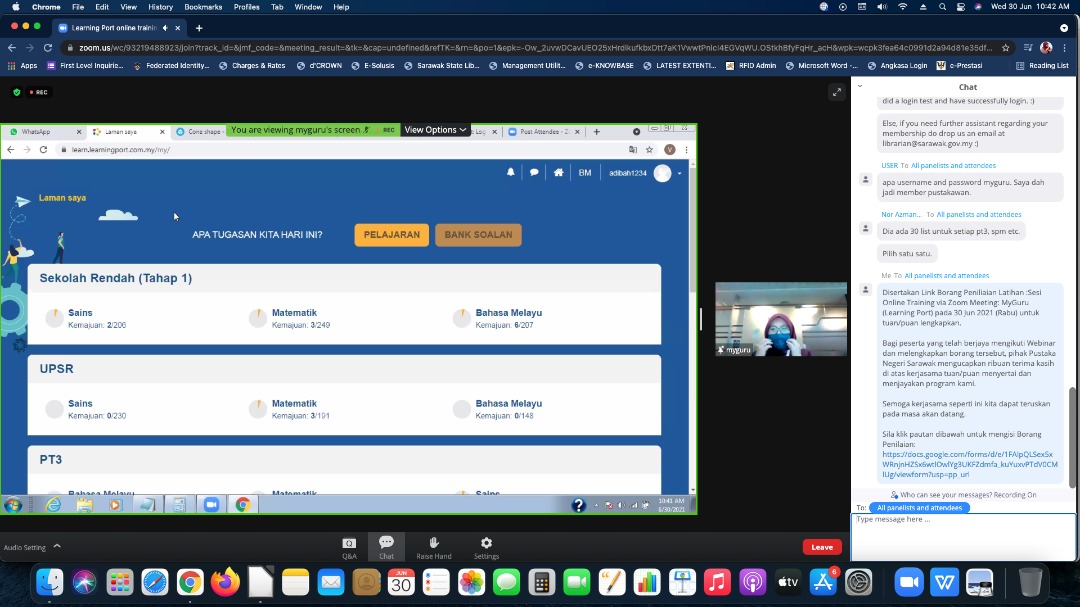The height and width of the screenshot is (607, 1080).
Task: Launch Siri from the Dock
Action: point(85,583)
